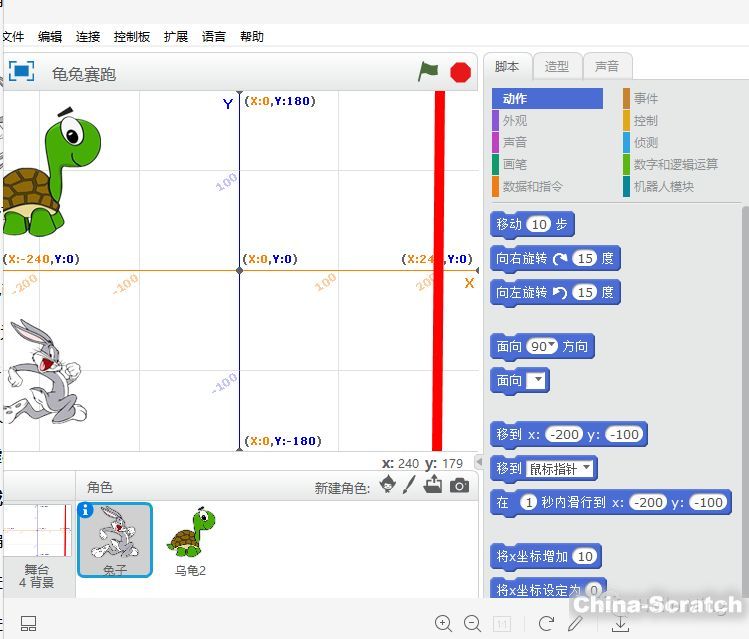
Task: Select the 乌龟2 sprite thumbnail
Action: click(x=190, y=540)
